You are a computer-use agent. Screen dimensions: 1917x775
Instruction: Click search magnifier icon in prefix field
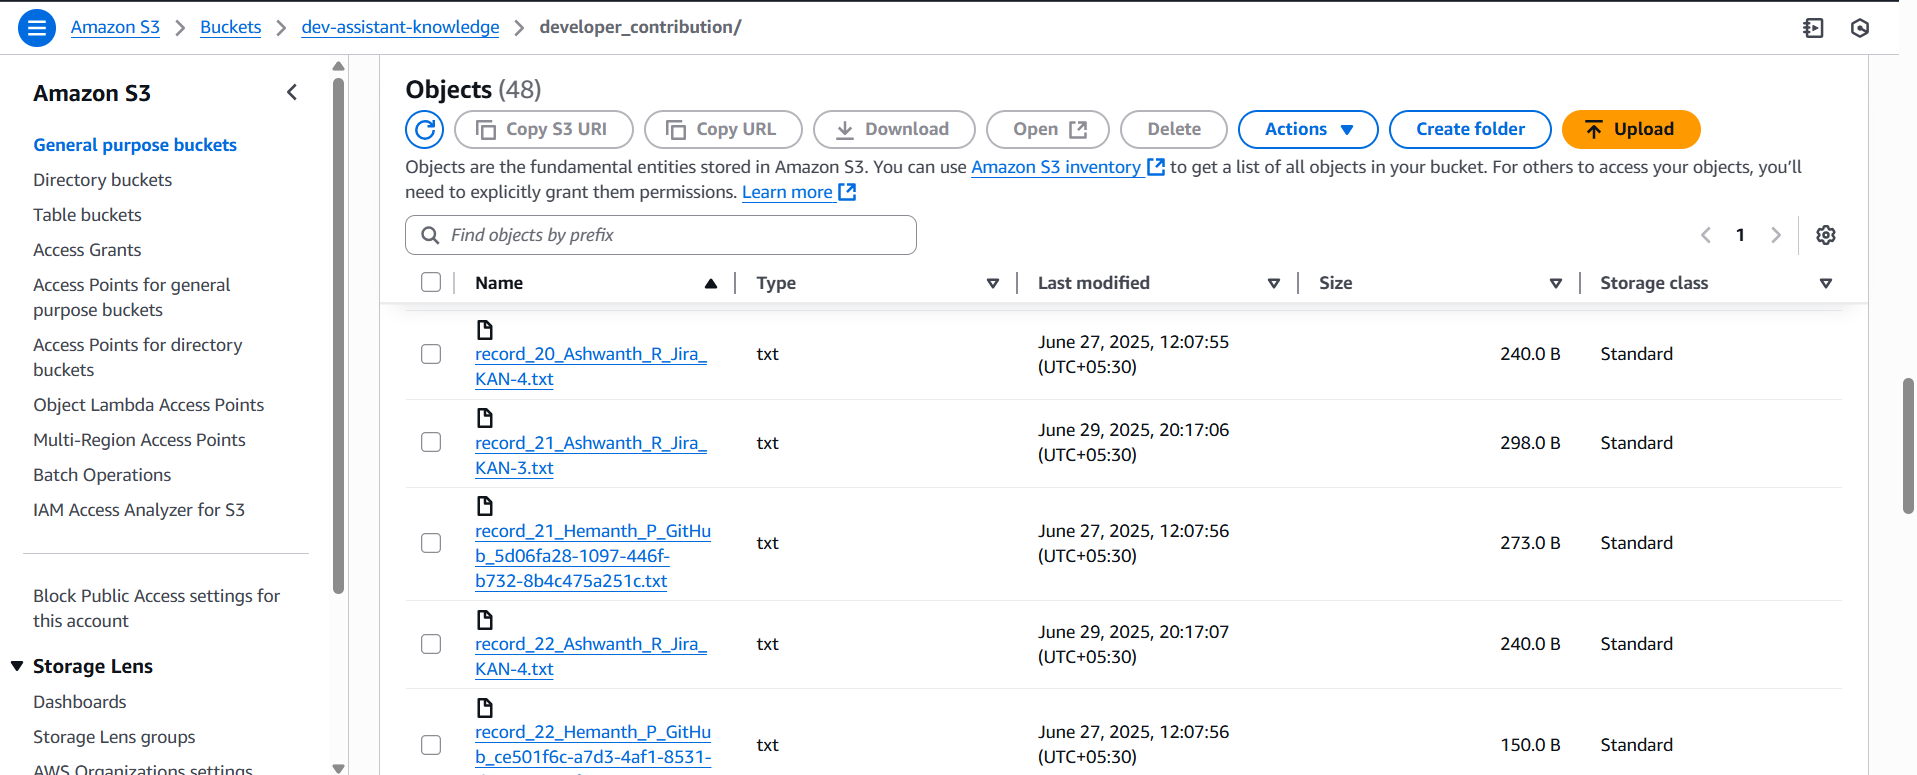click(x=430, y=235)
